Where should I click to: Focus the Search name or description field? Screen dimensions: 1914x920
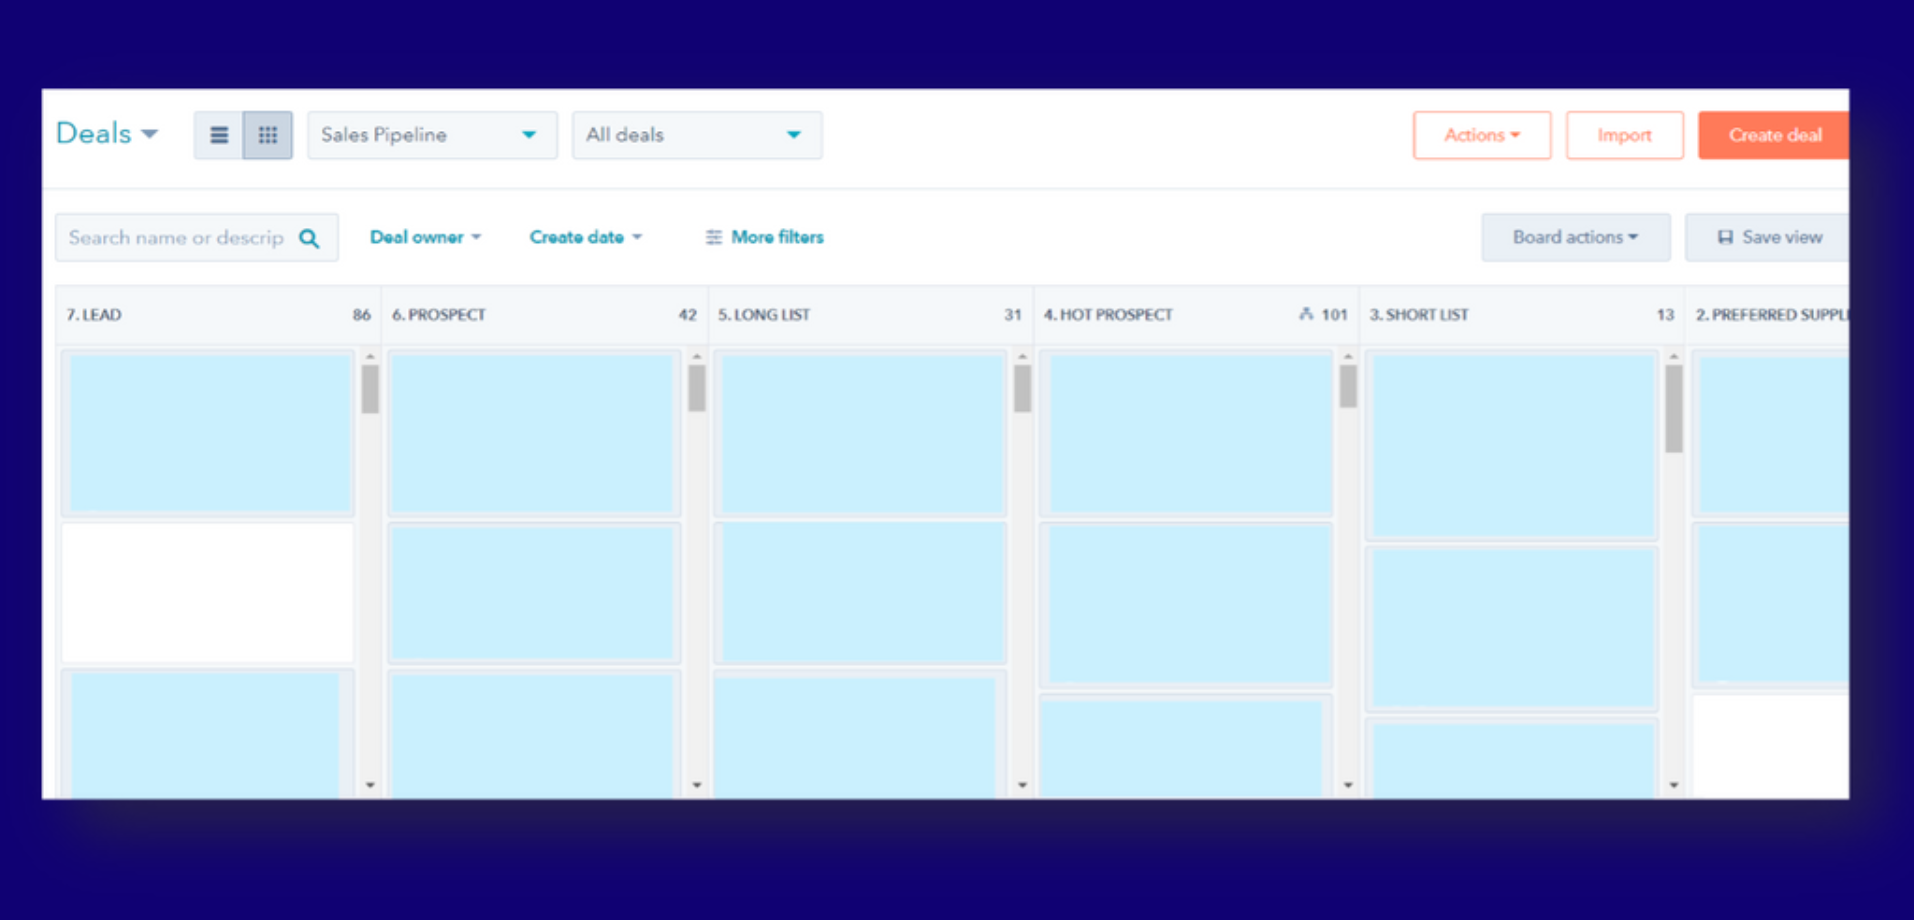click(197, 238)
